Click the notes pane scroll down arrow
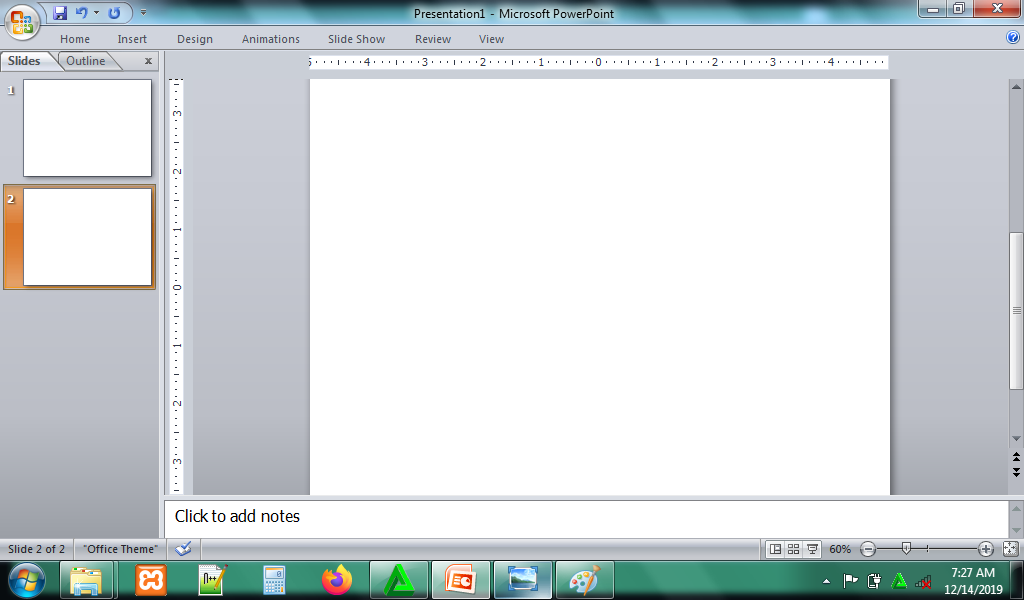 click(x=1016, y=529)
